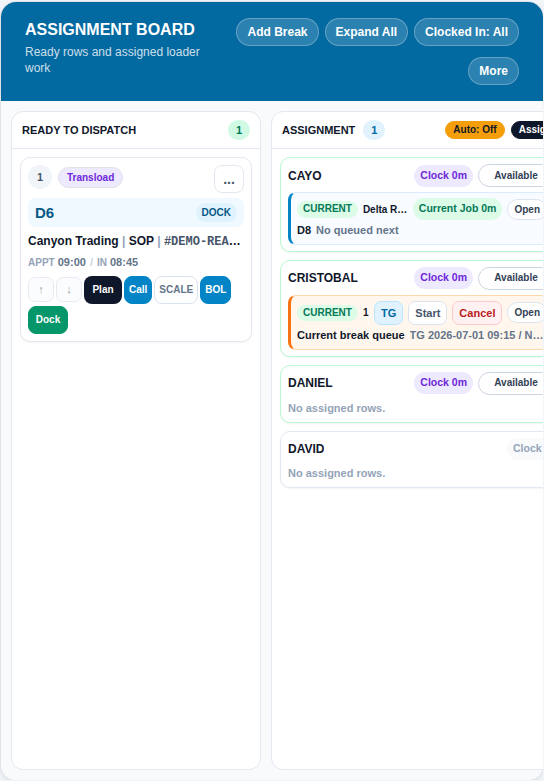Expand all rows with Expand All
The image size is (544, 781).
coord(366,32)
